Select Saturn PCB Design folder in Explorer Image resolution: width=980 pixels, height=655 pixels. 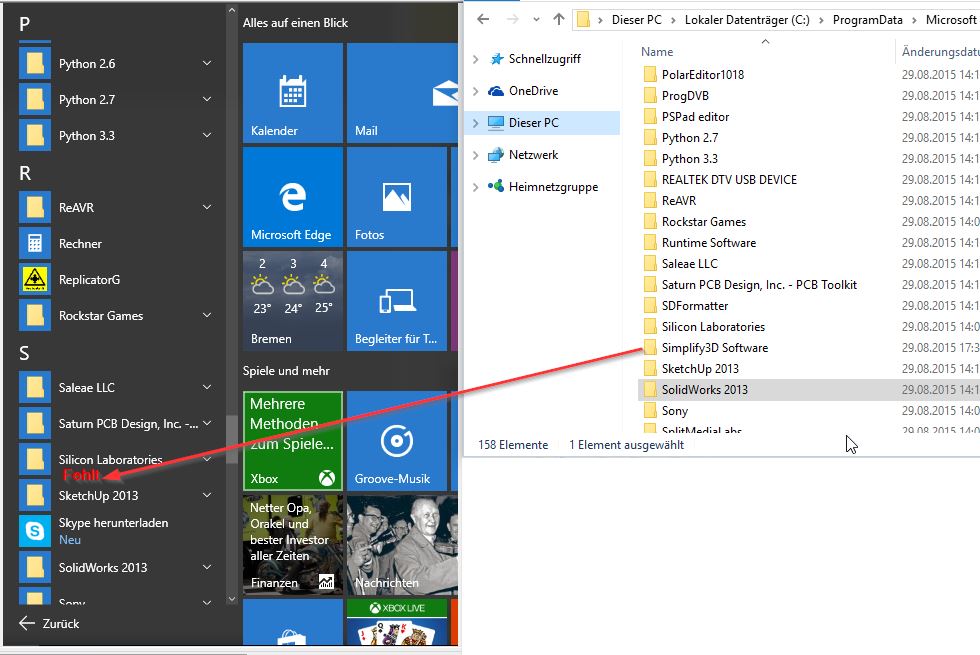tap(759, 285)
